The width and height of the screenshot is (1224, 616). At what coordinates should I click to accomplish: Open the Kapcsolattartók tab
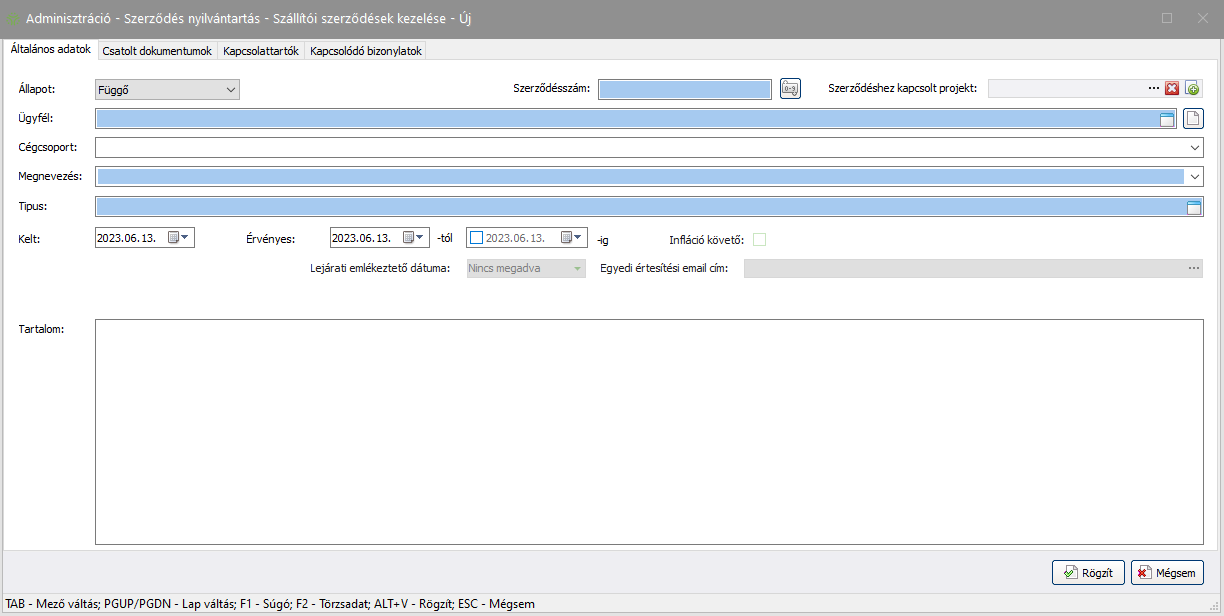[261, 51]
